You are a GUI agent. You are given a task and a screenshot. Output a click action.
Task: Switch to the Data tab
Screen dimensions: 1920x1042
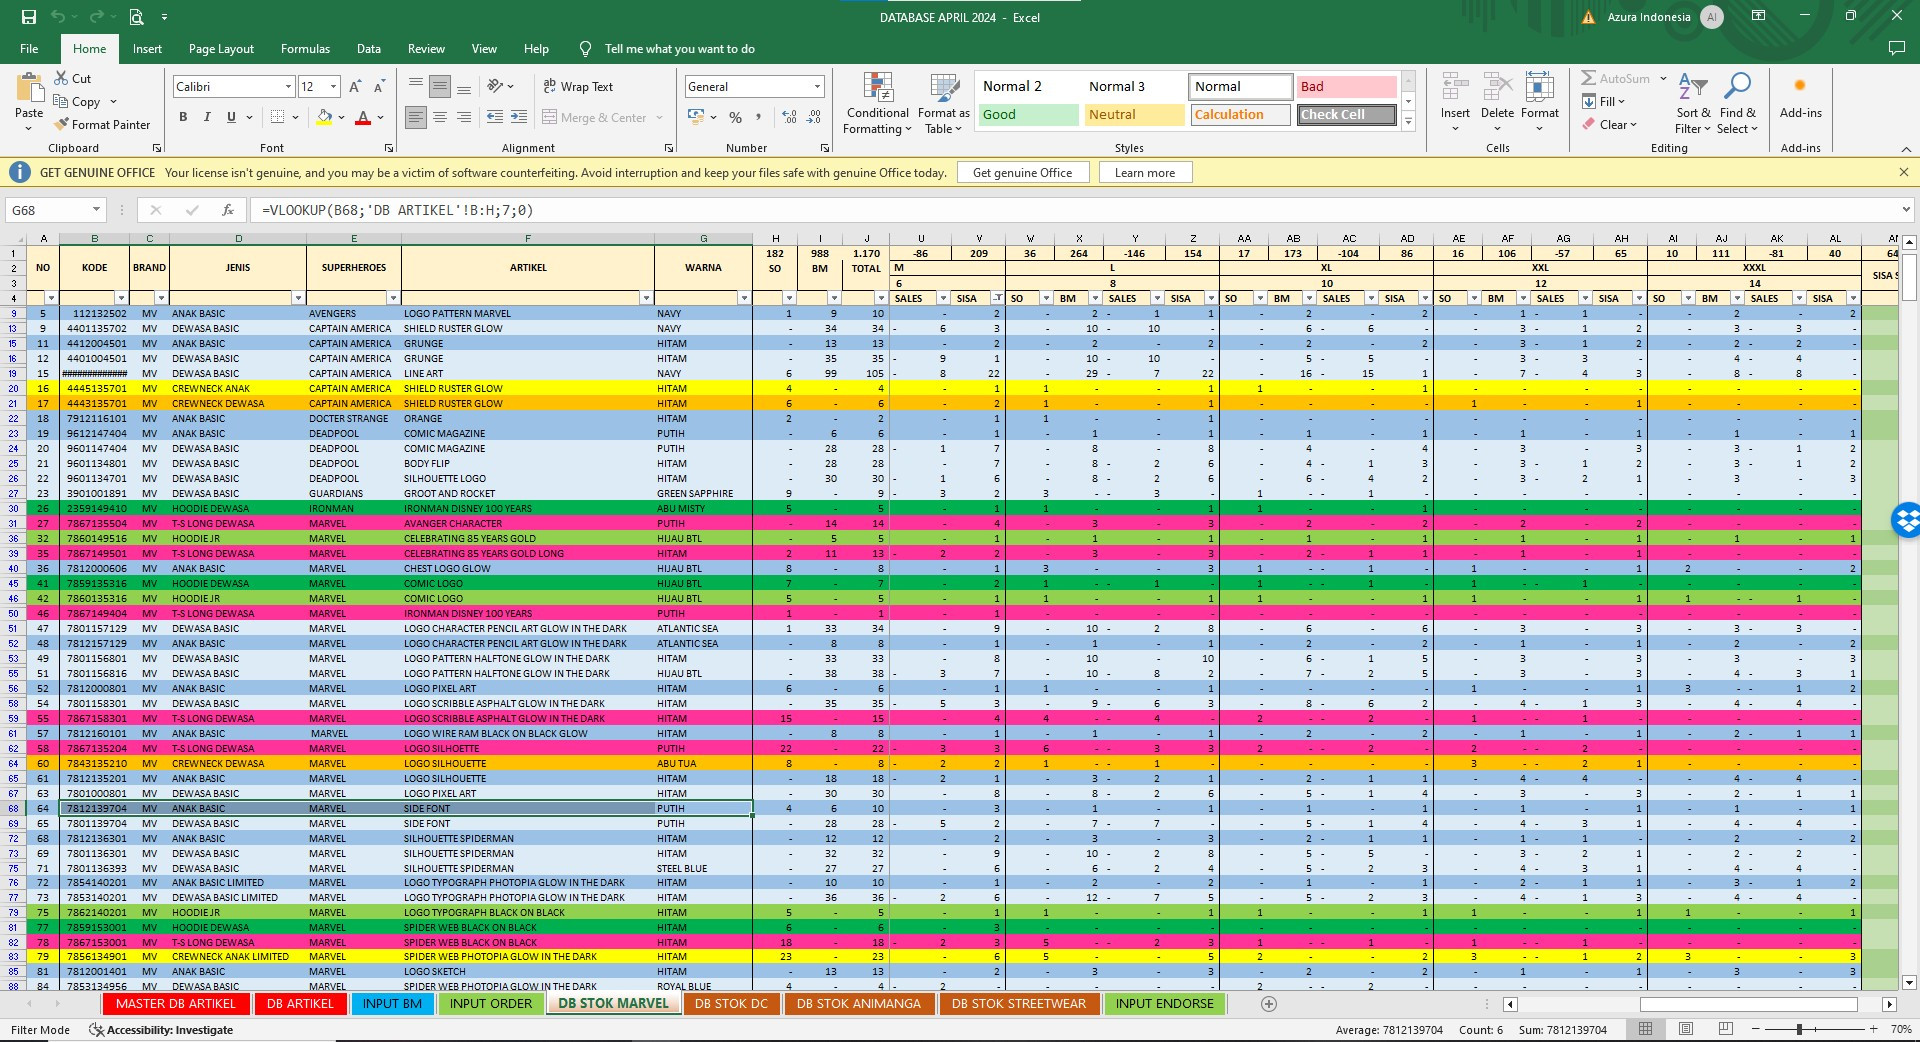pos(369,49)
